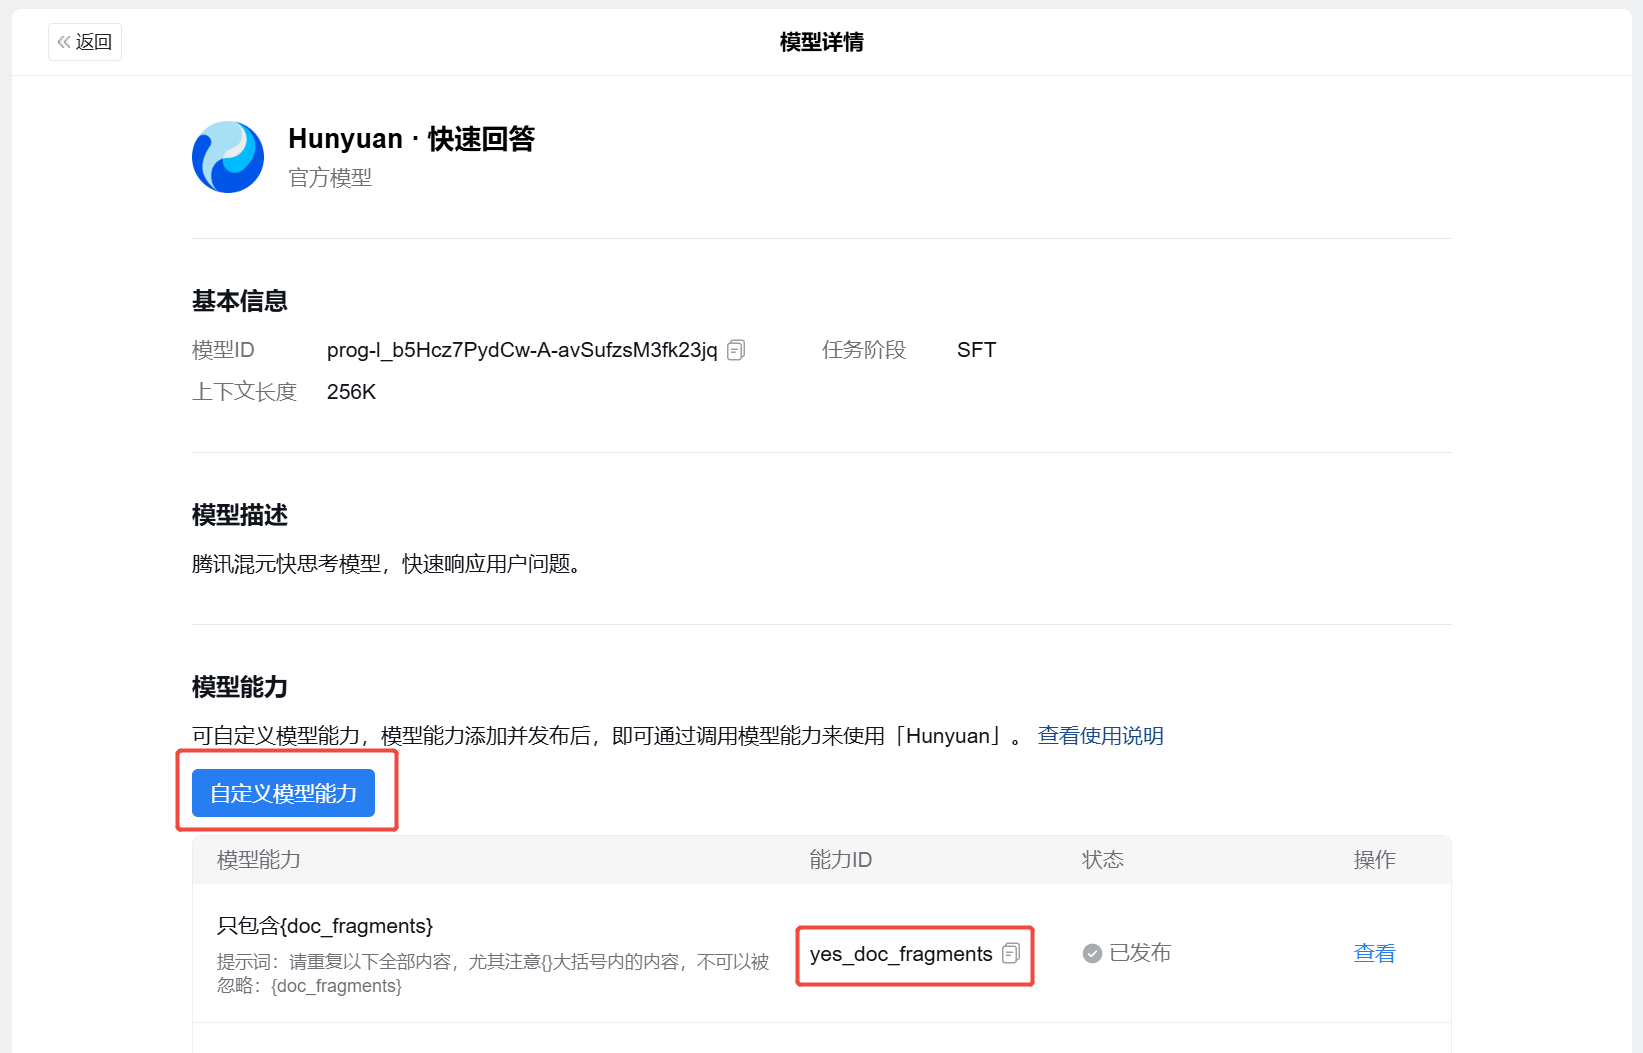Image resolution: width=1643 pixels, height=1053 pixels.
Task: Click the 状态 column header
Action: click(1103, 860)
